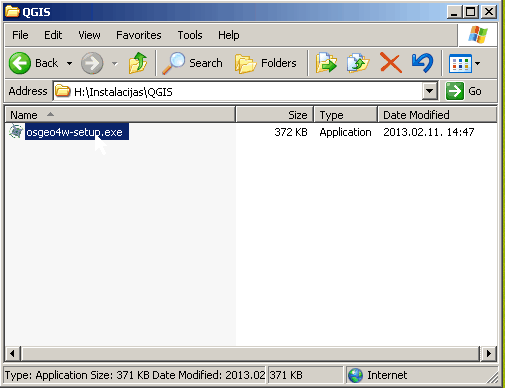505x388 pixels.
Task: Open the Edit menu
Action: tap(53, 35)
